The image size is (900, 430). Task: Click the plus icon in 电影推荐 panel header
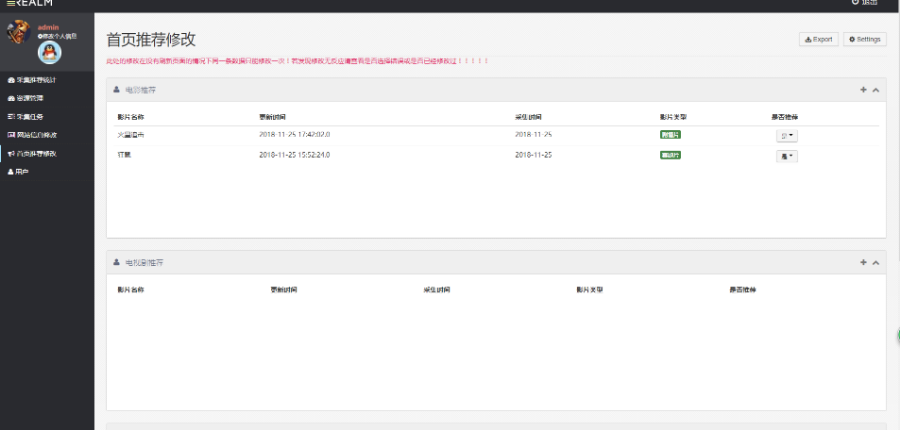(863, 90)
